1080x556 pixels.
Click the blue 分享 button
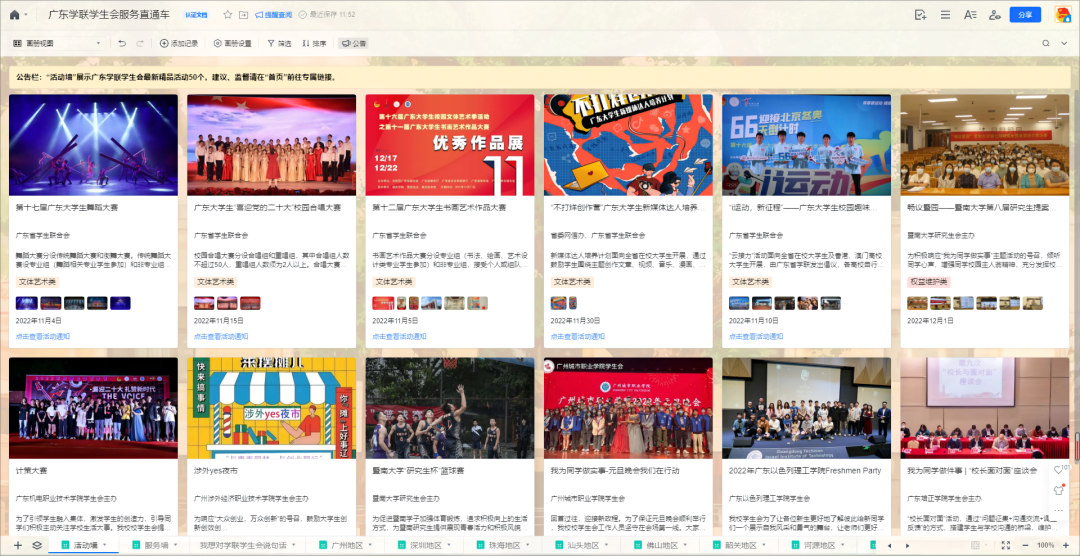(1025, 14)
